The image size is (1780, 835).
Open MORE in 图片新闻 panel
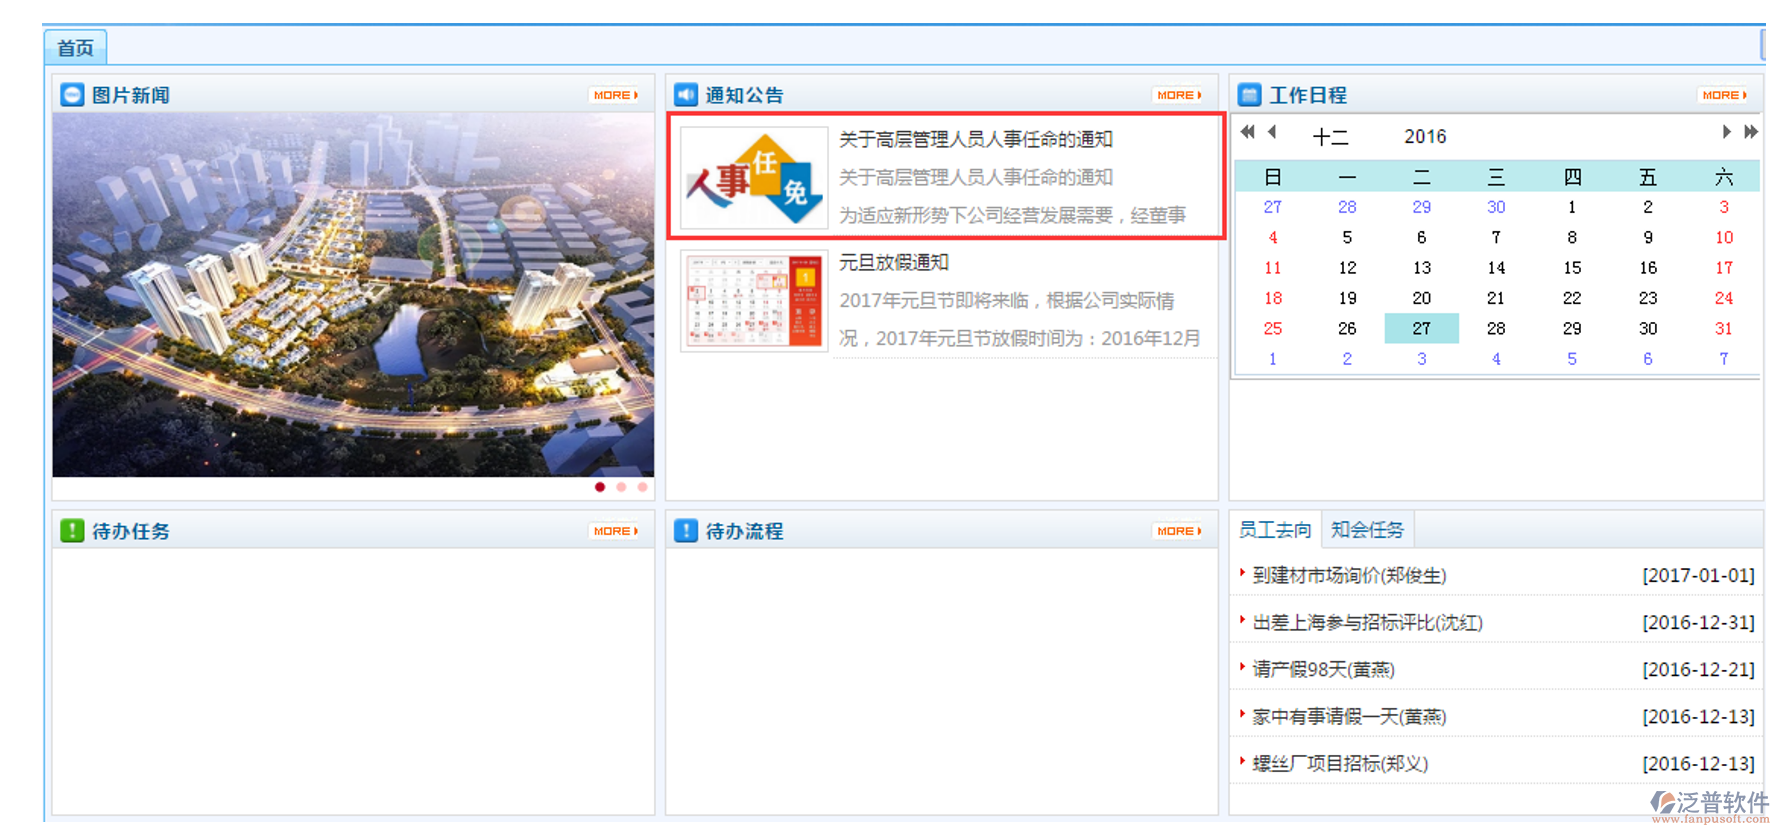pos(615,95)
